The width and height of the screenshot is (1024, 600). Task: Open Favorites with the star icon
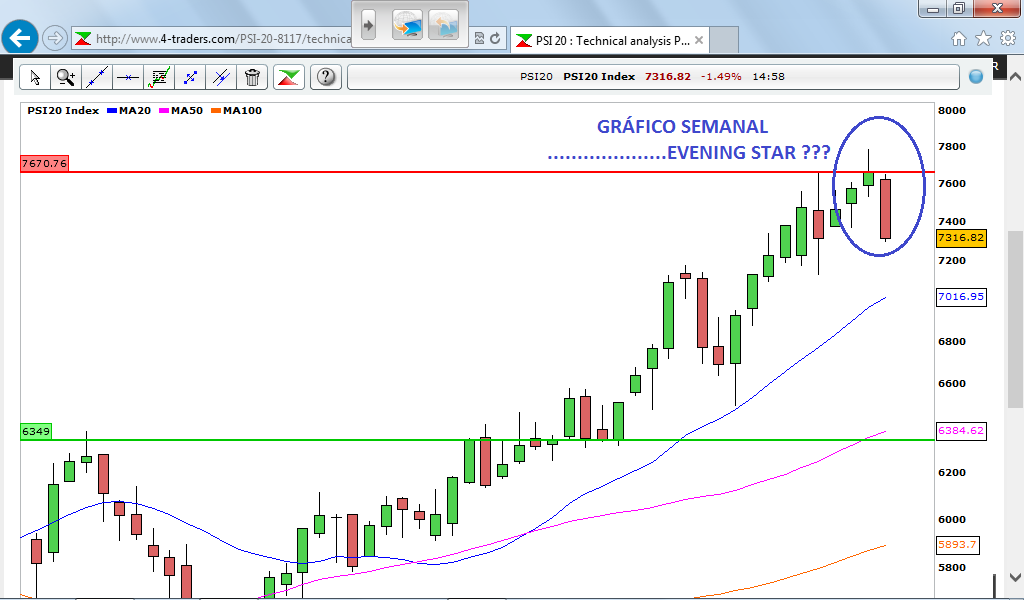[983, 39]
